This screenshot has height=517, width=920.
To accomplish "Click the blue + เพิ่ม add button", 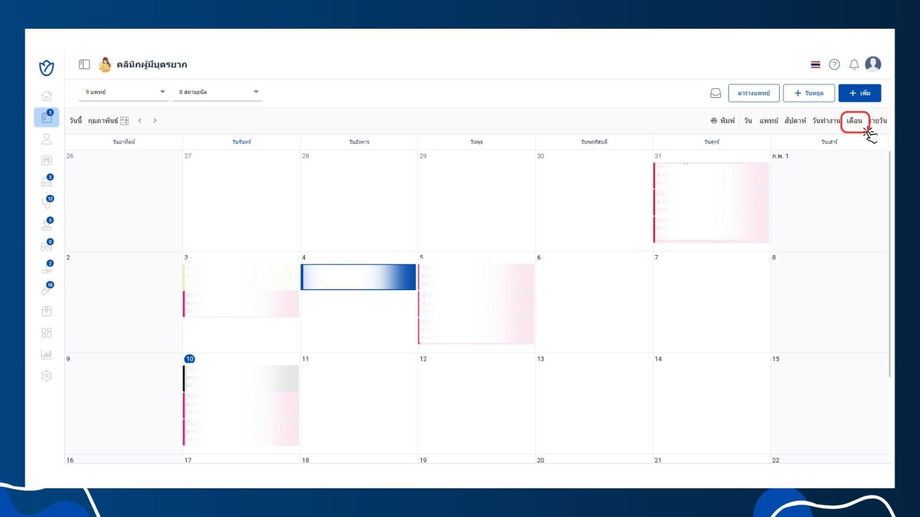I will [x=860, y=93].
